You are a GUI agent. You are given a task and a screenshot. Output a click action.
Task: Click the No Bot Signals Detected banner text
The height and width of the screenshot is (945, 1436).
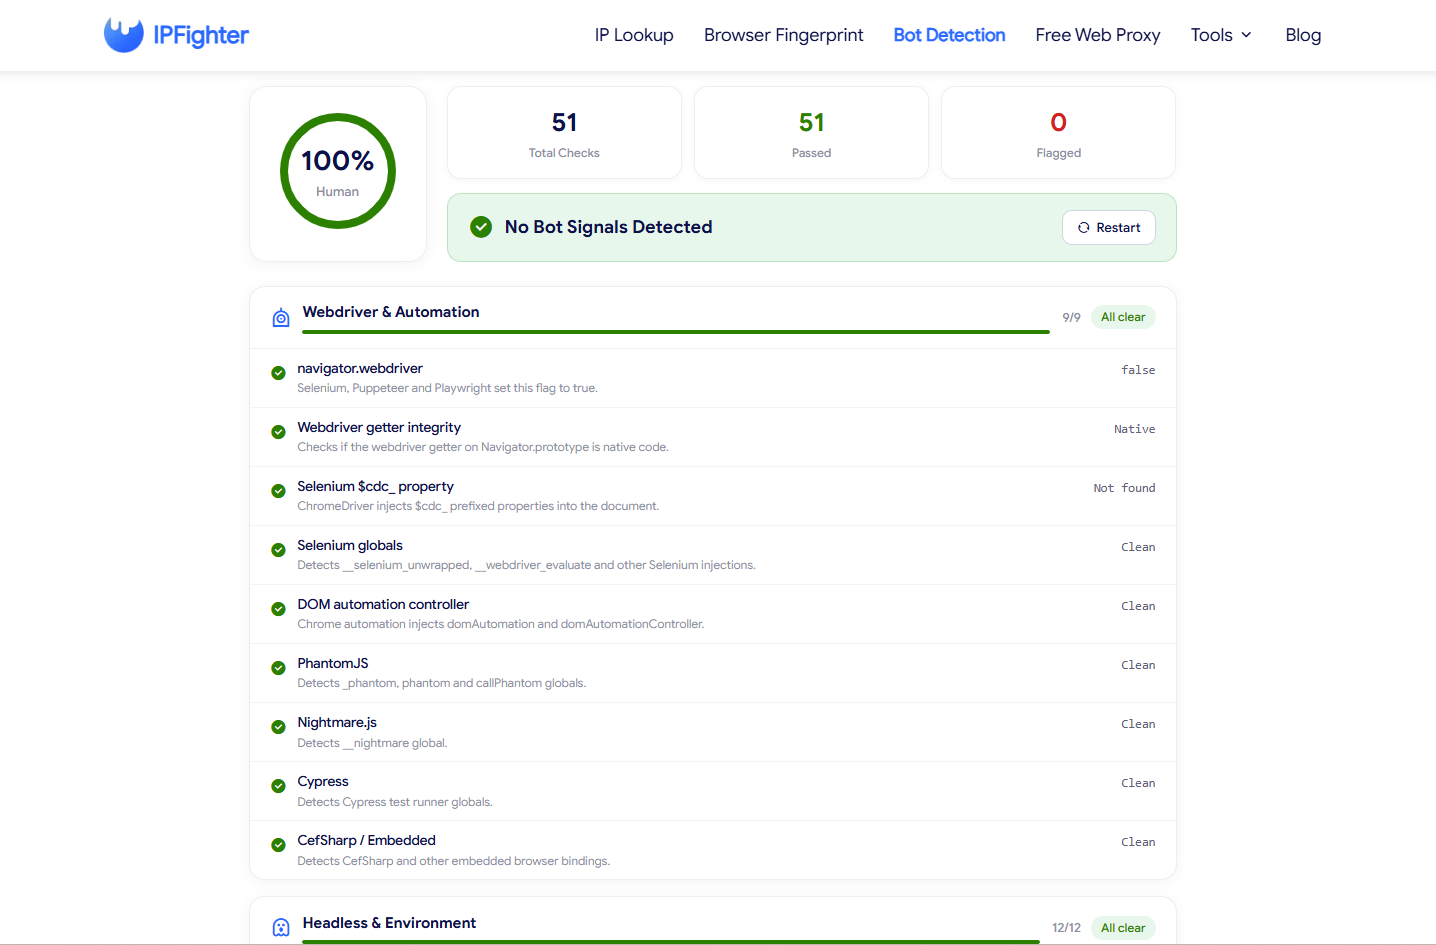(x=608, y=227)
